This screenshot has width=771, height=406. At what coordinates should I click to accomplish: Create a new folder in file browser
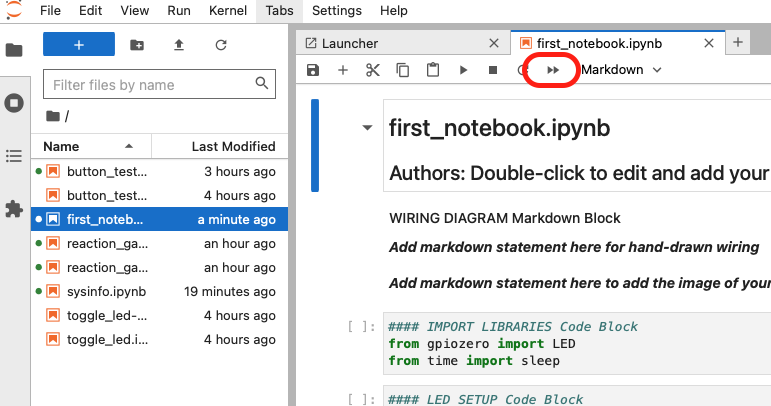137,45
